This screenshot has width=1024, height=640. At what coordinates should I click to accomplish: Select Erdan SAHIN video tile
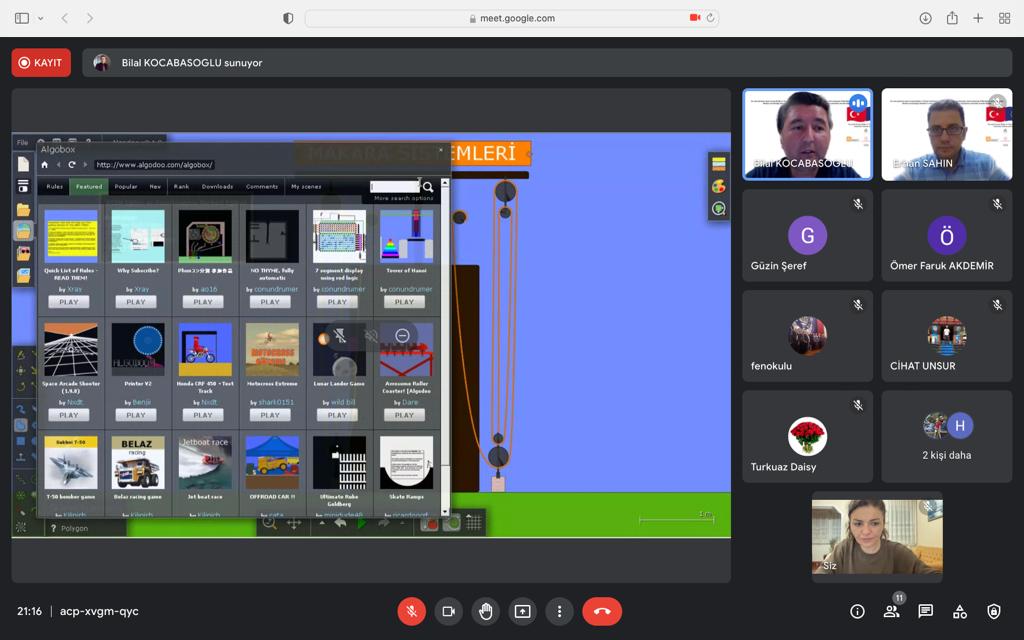pyautogui.click(x=946, y=135)
